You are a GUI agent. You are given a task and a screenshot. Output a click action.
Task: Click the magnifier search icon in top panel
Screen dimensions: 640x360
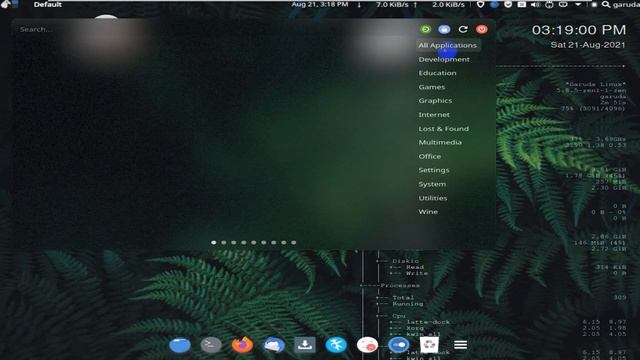[606, 4]
